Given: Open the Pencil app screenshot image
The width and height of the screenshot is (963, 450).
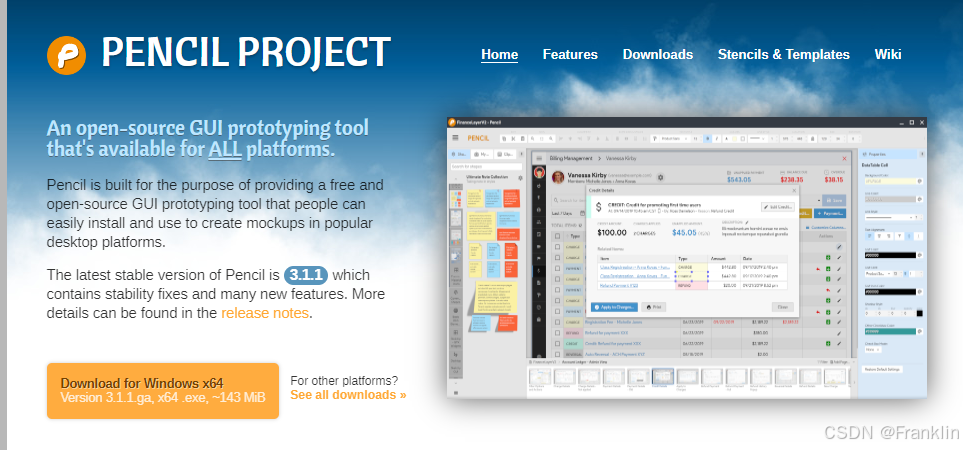Looking at the screenshot, I should click(687, 258).
